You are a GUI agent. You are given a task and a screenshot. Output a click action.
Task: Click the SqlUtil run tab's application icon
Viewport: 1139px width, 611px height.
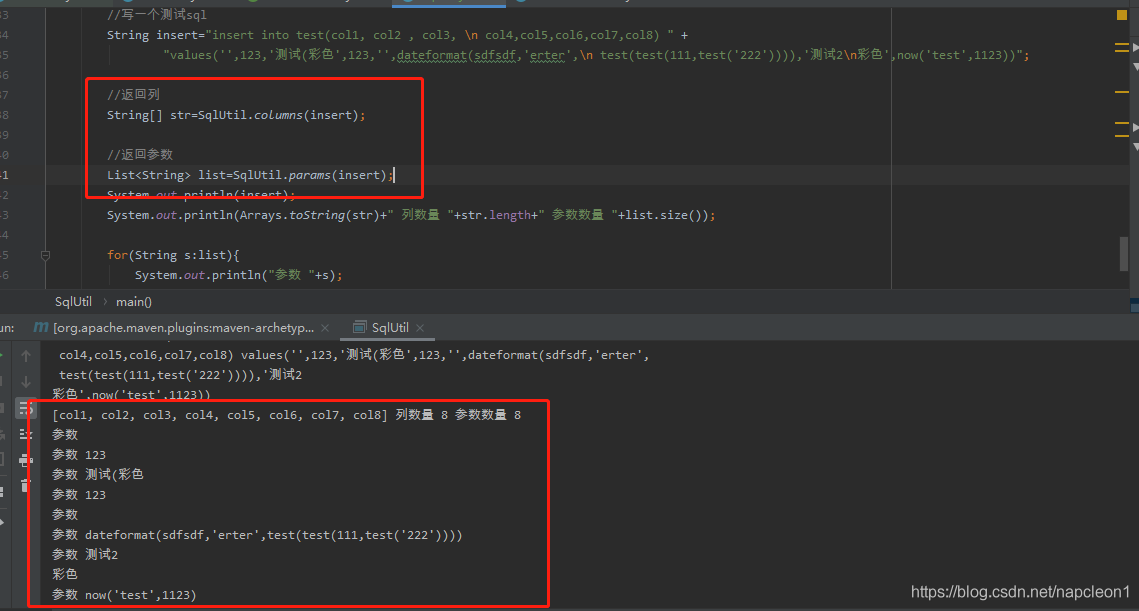pyautogui.click(x=359, y=328)
